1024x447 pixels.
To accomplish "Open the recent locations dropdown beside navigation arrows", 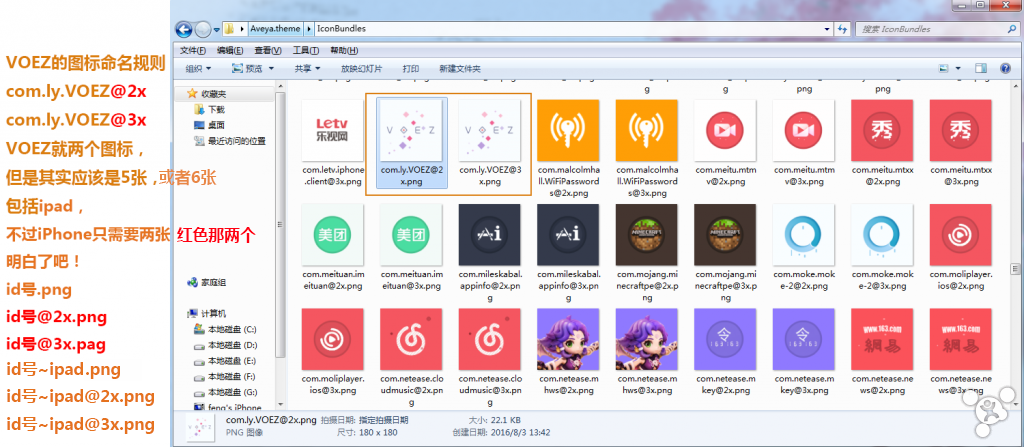I will 216,29.
